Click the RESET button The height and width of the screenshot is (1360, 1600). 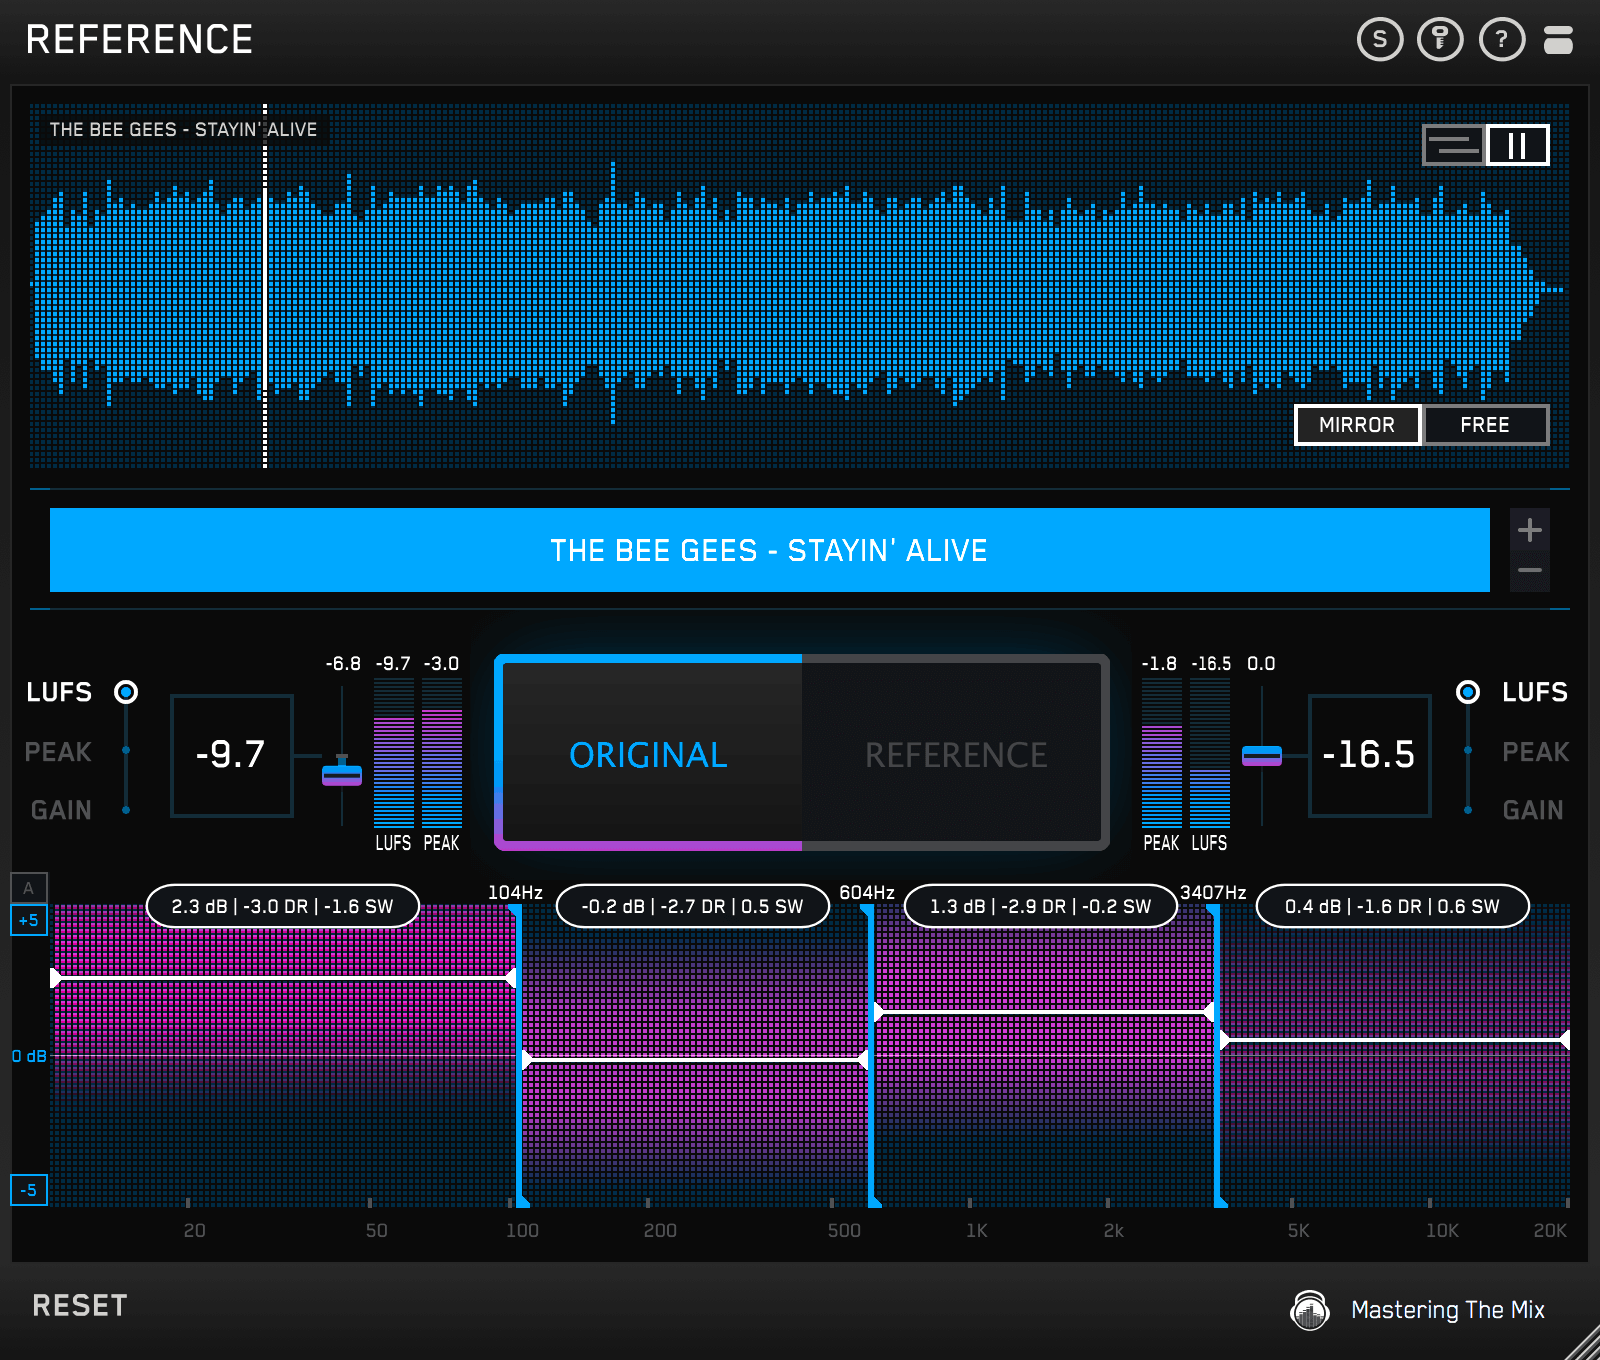pyautogui.click(x=80, y=1306)
